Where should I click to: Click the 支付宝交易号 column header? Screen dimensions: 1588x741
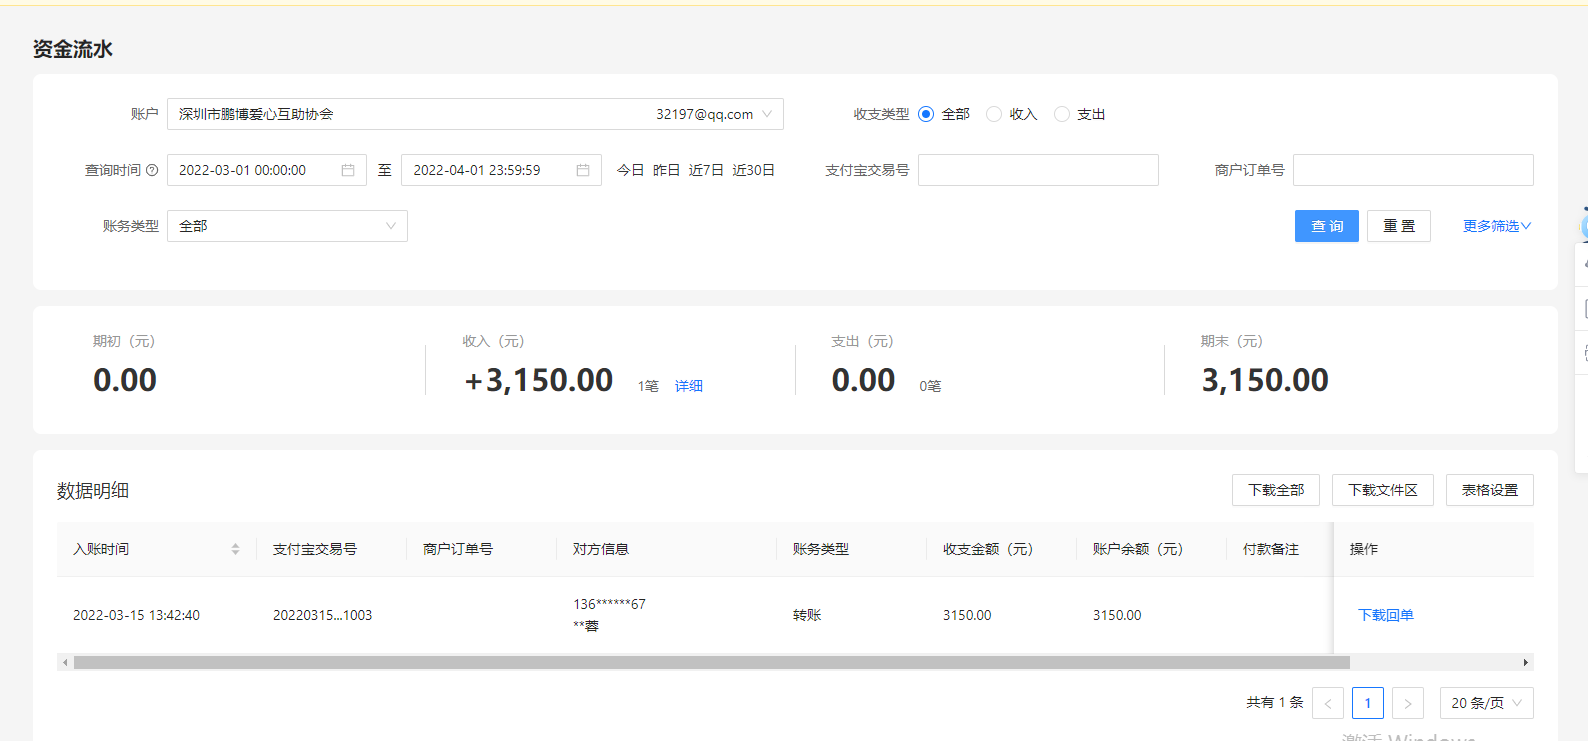(315, 549)
